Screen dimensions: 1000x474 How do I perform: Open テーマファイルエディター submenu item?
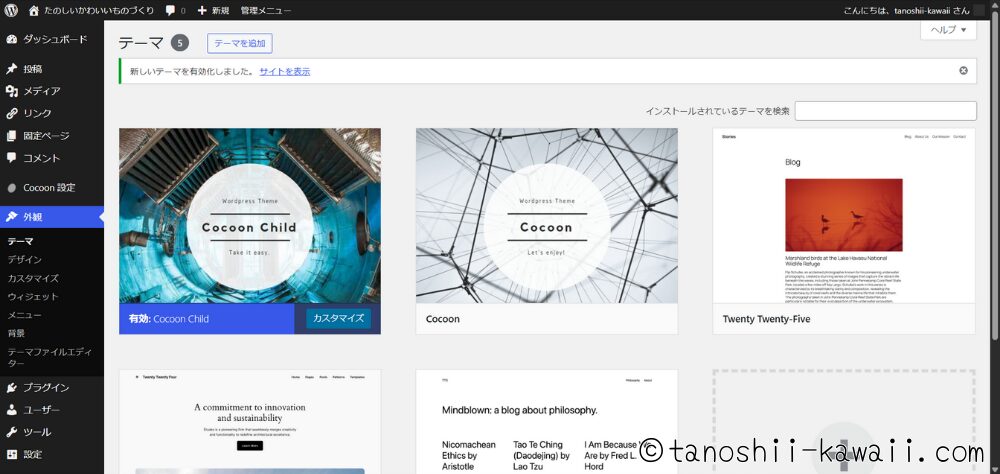click(50, 357)
